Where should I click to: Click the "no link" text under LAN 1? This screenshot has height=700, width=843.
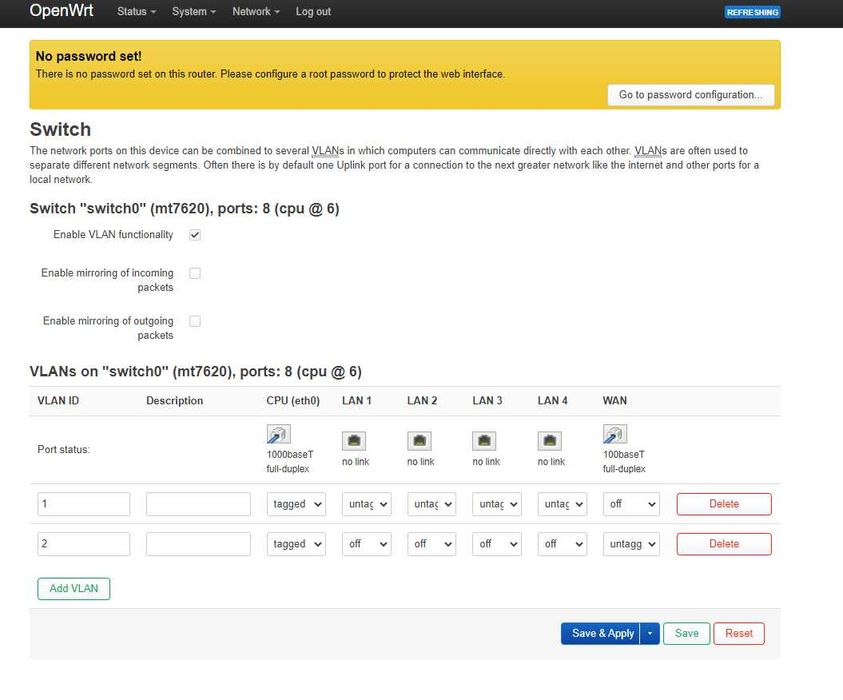[356, 462]
